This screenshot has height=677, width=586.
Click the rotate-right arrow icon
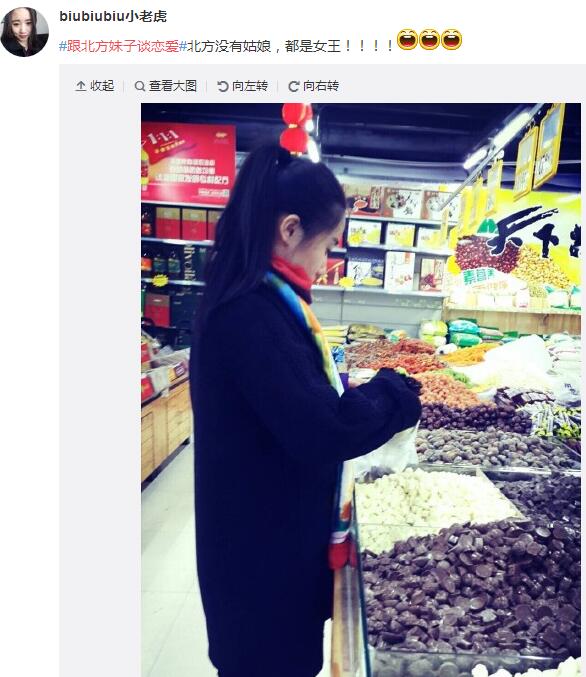coord(294,86)
